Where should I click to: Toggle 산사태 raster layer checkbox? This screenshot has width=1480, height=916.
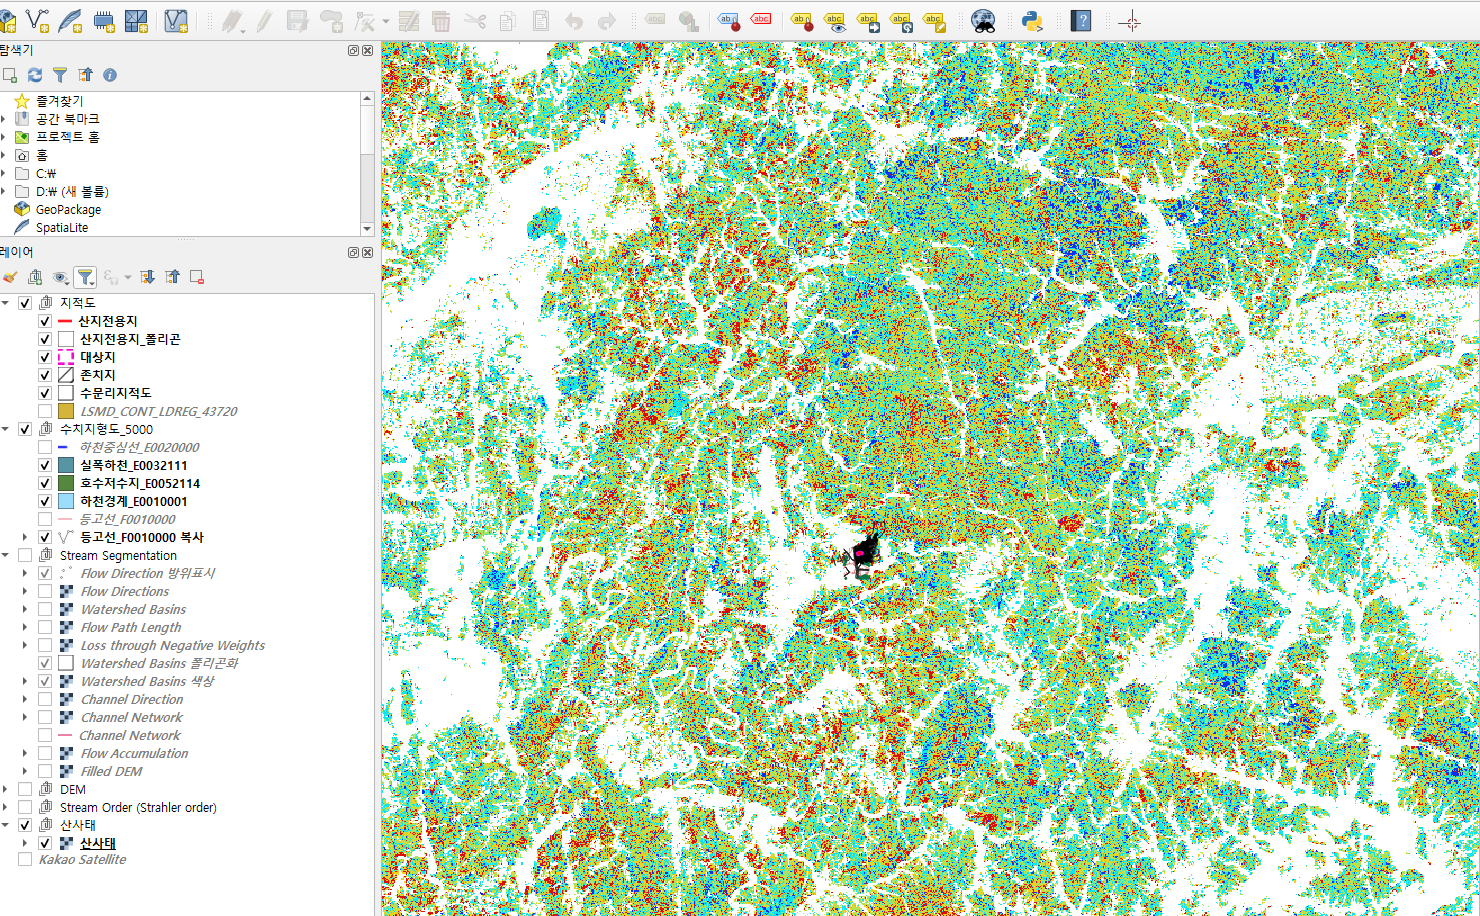45,843
